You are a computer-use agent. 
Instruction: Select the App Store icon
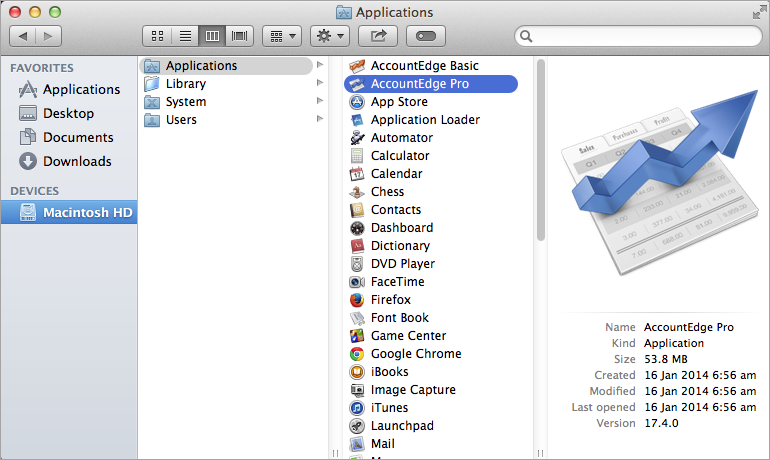tap(357, 102)
